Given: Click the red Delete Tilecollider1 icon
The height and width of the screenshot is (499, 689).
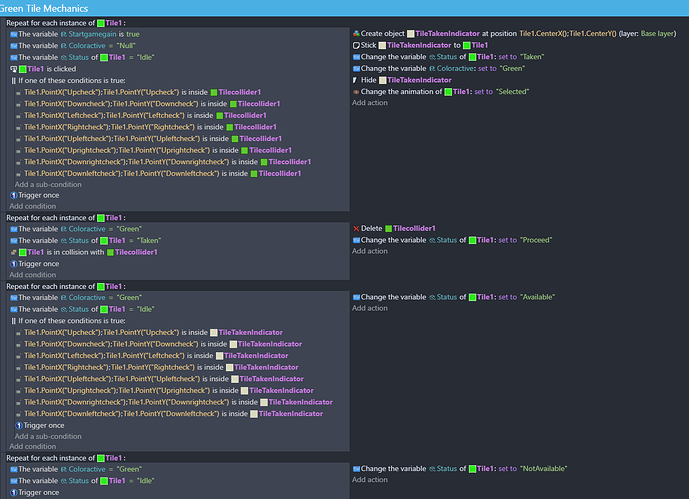Looking at the screenshot, I should (x=356, y=228).
